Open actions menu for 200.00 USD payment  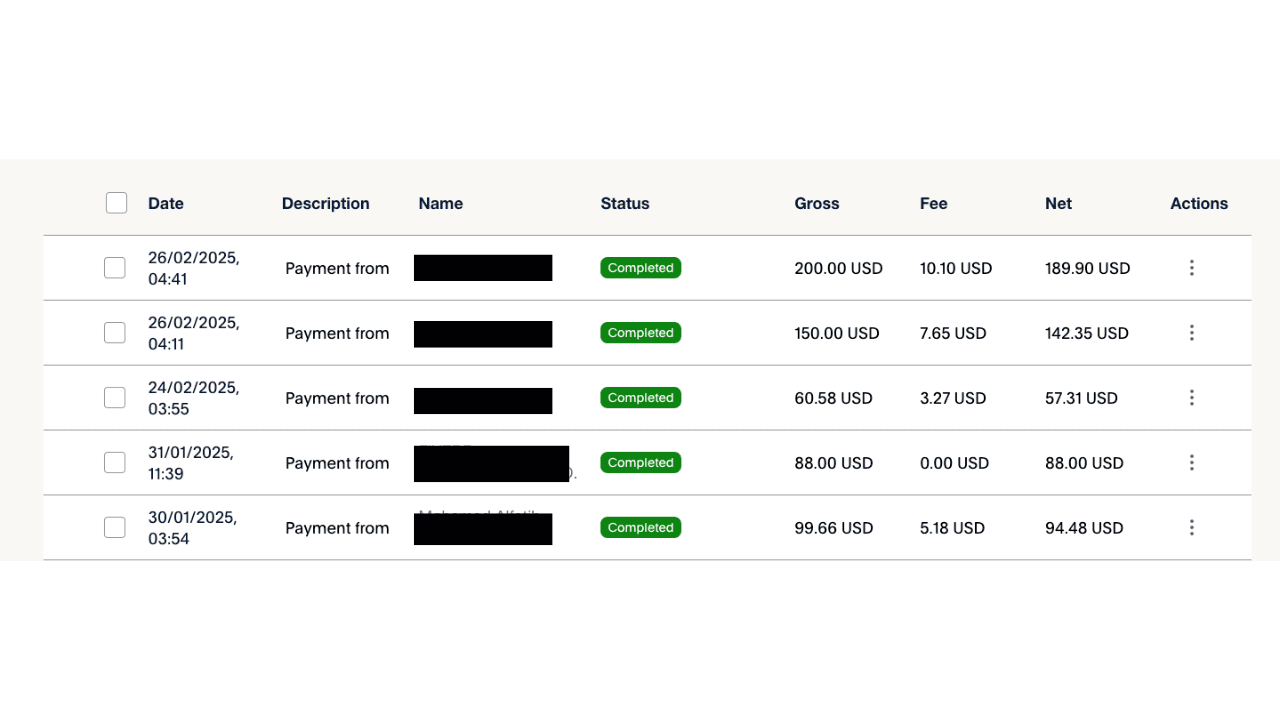point(1191,268)
